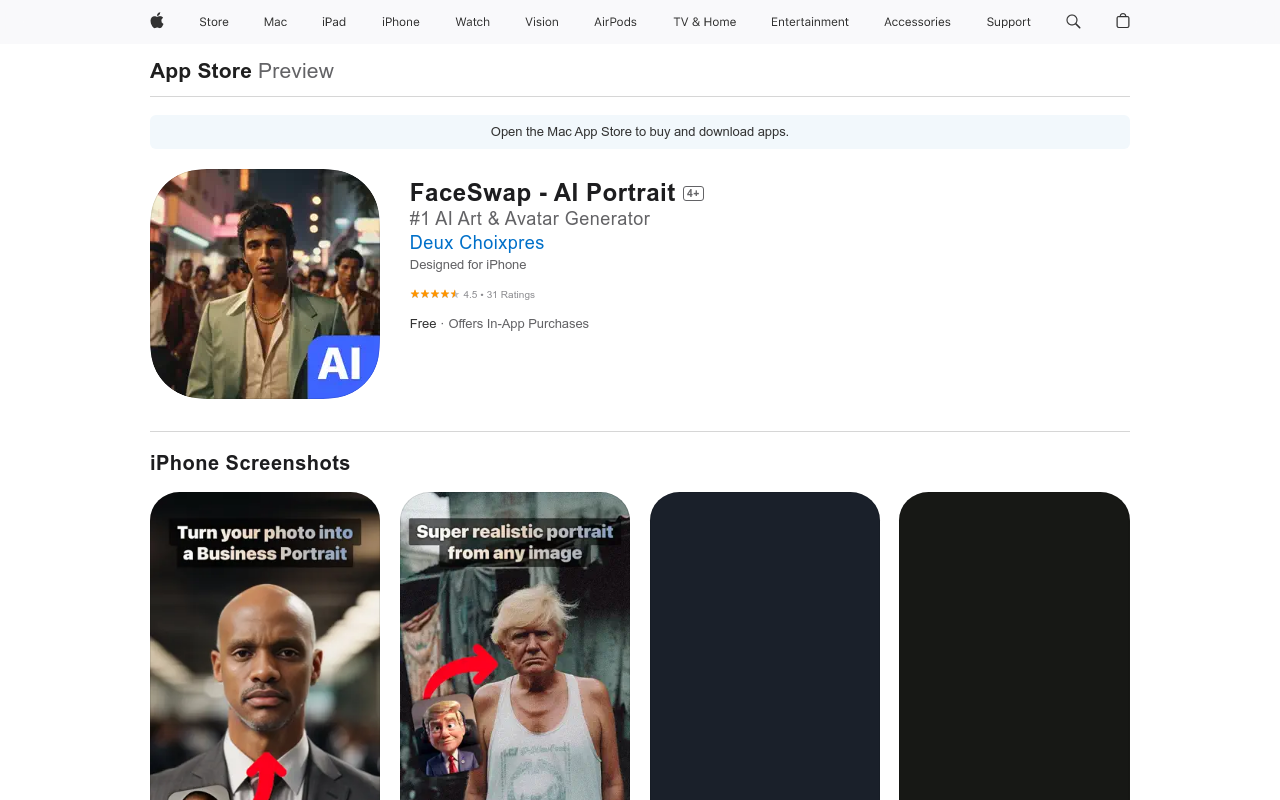Click the Preview text beside App Store
This screenshot has height=800, width=1280.
pos(296,71)
